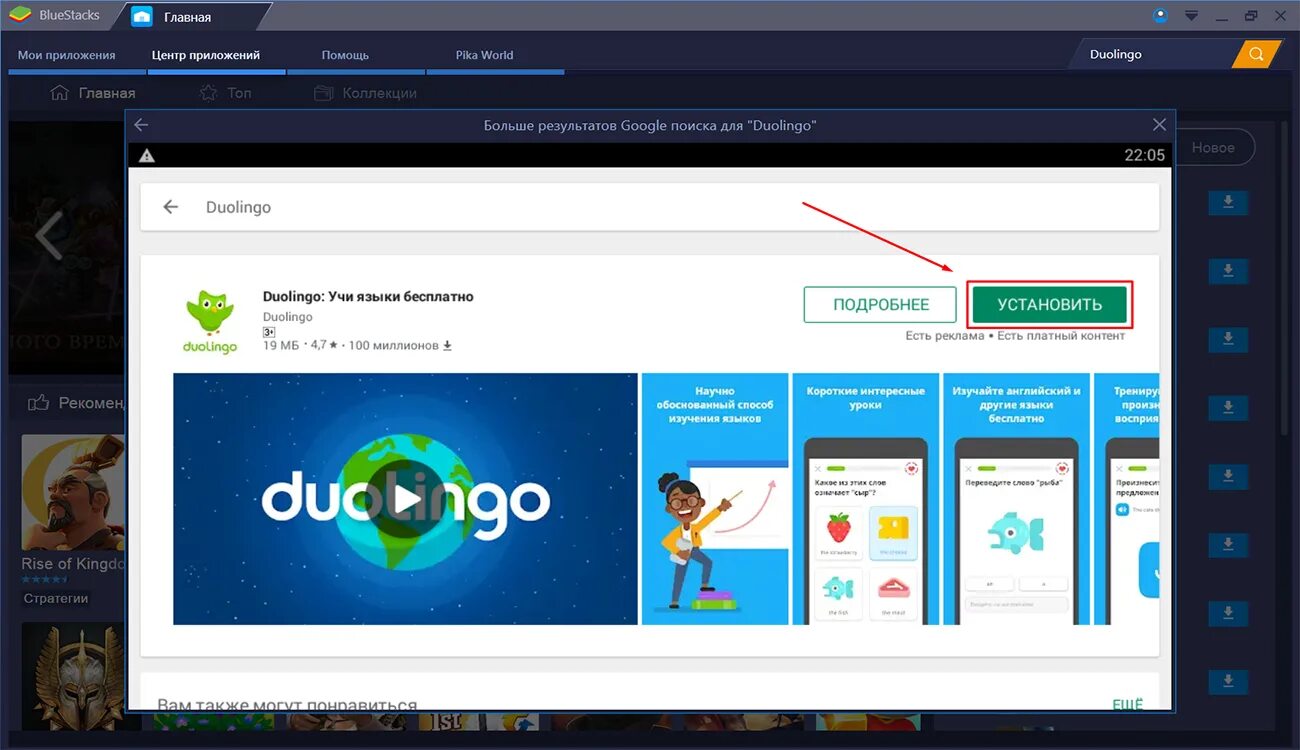Click the previous banner left chevron
This screenshot has height=750, width=1300.
pyautogui.click(x=48, y=236)
